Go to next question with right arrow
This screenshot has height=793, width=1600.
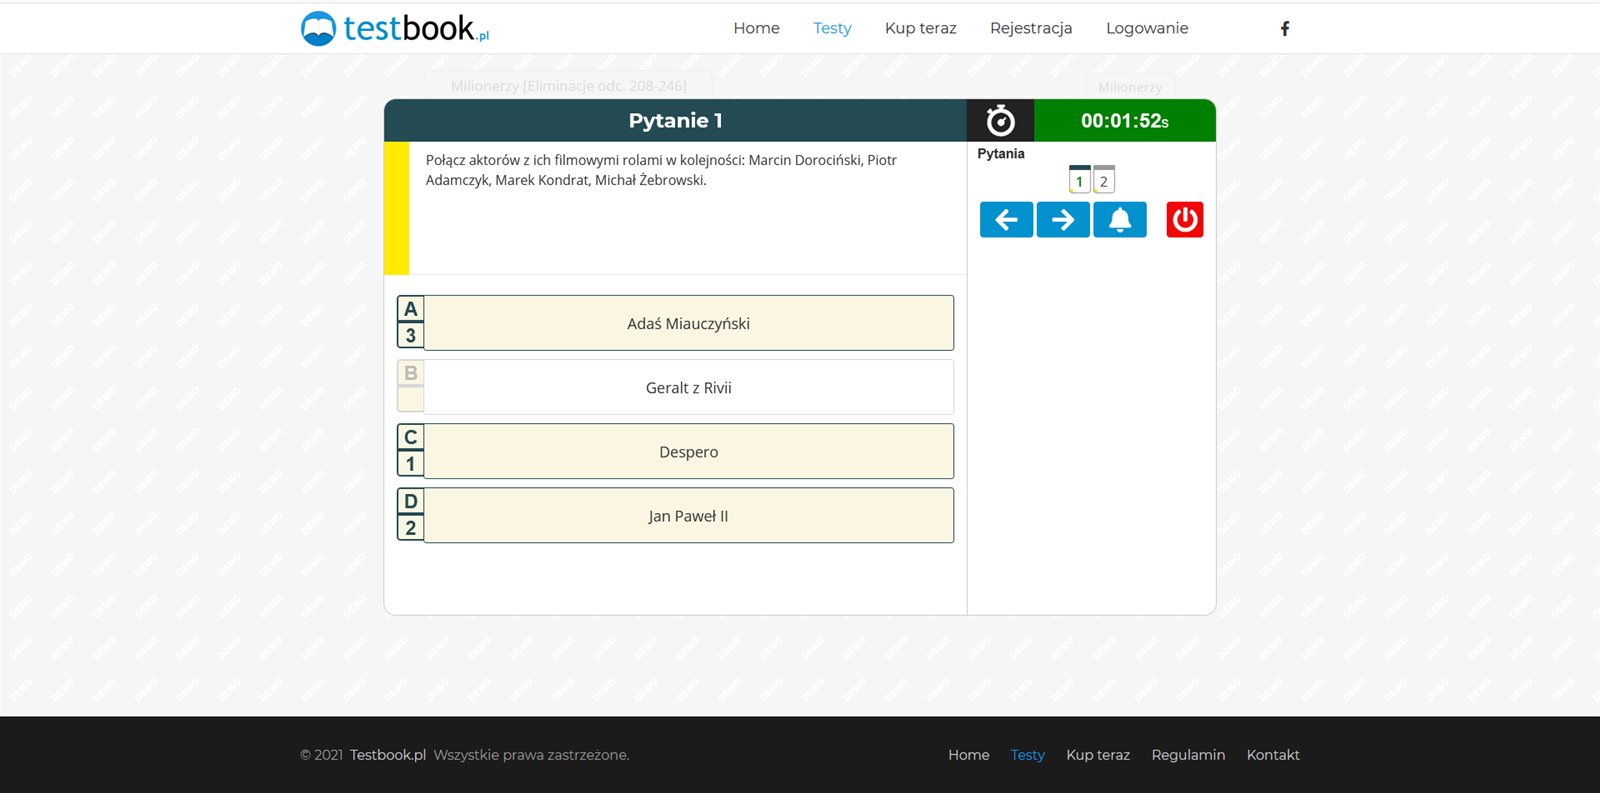pyautogui.click(x=1063, y=220)
